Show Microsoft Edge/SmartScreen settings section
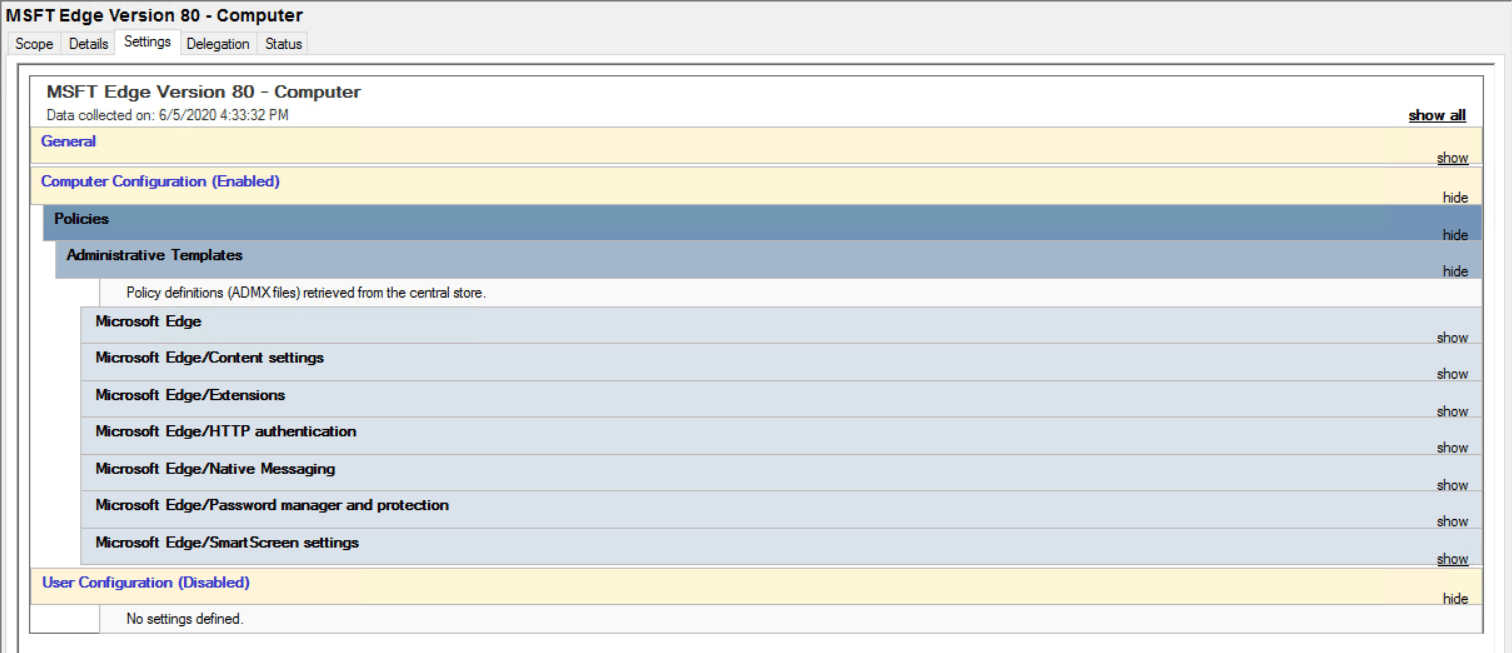1512x653 pixels. [x=1452, y=559]
